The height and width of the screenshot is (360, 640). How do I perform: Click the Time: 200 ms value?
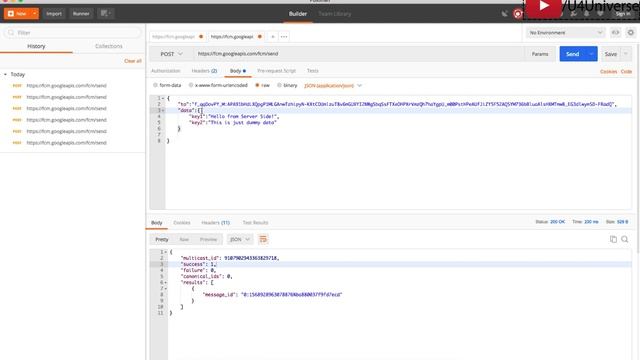click(591, 222)
